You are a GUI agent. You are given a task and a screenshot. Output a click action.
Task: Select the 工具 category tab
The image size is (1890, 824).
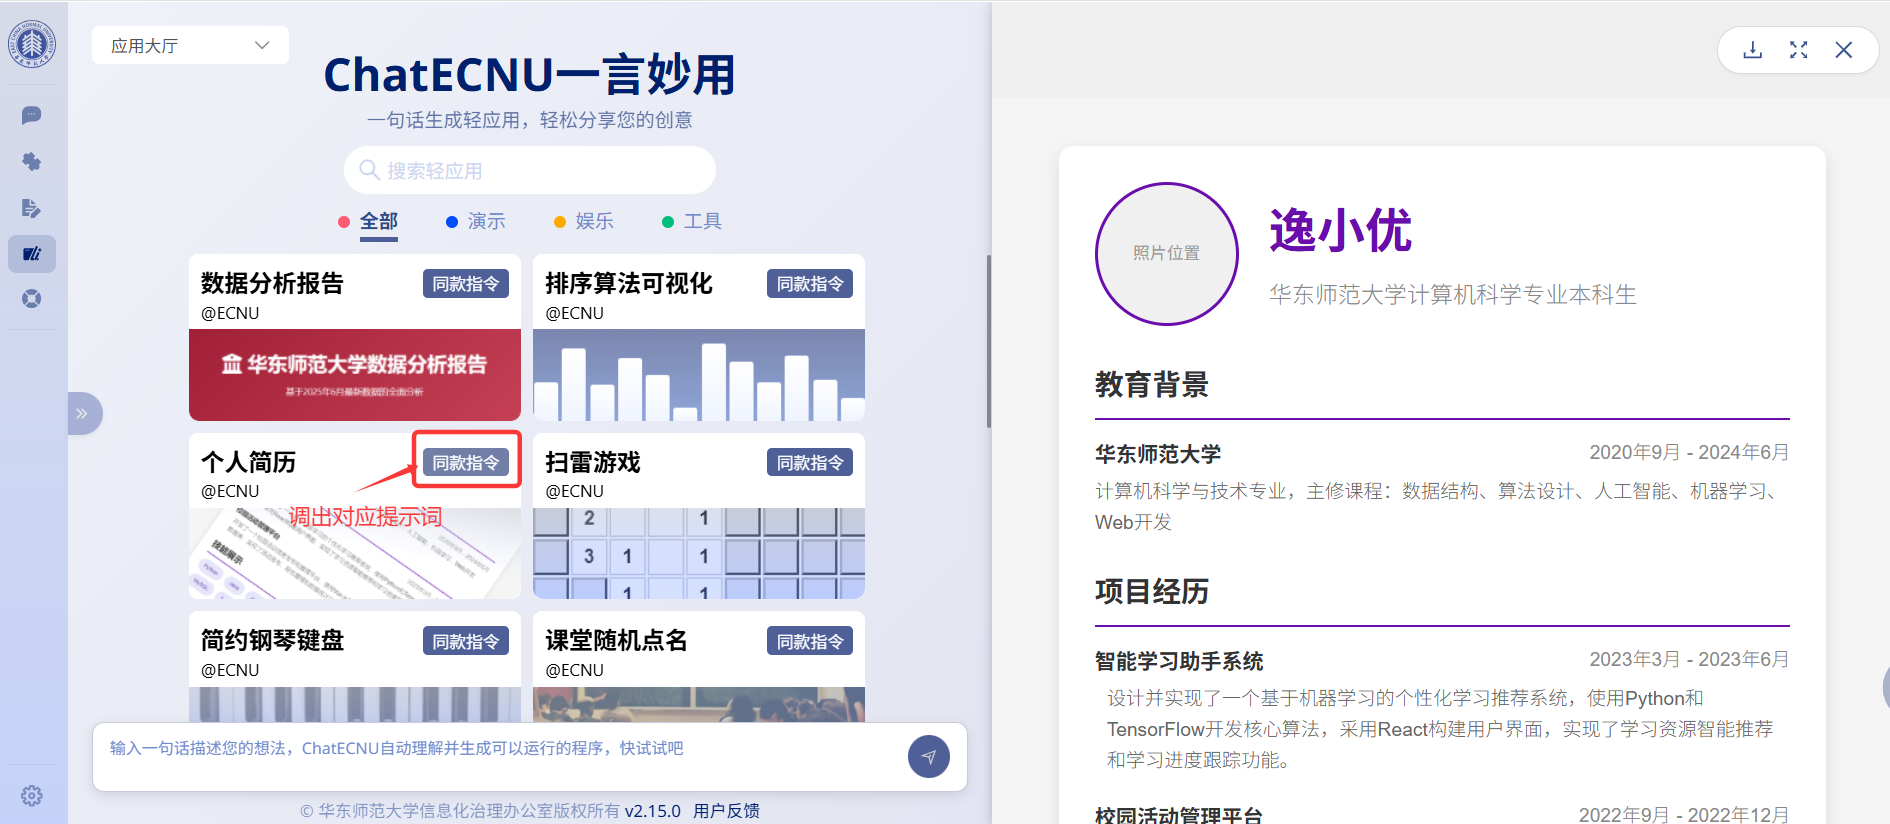702,221
